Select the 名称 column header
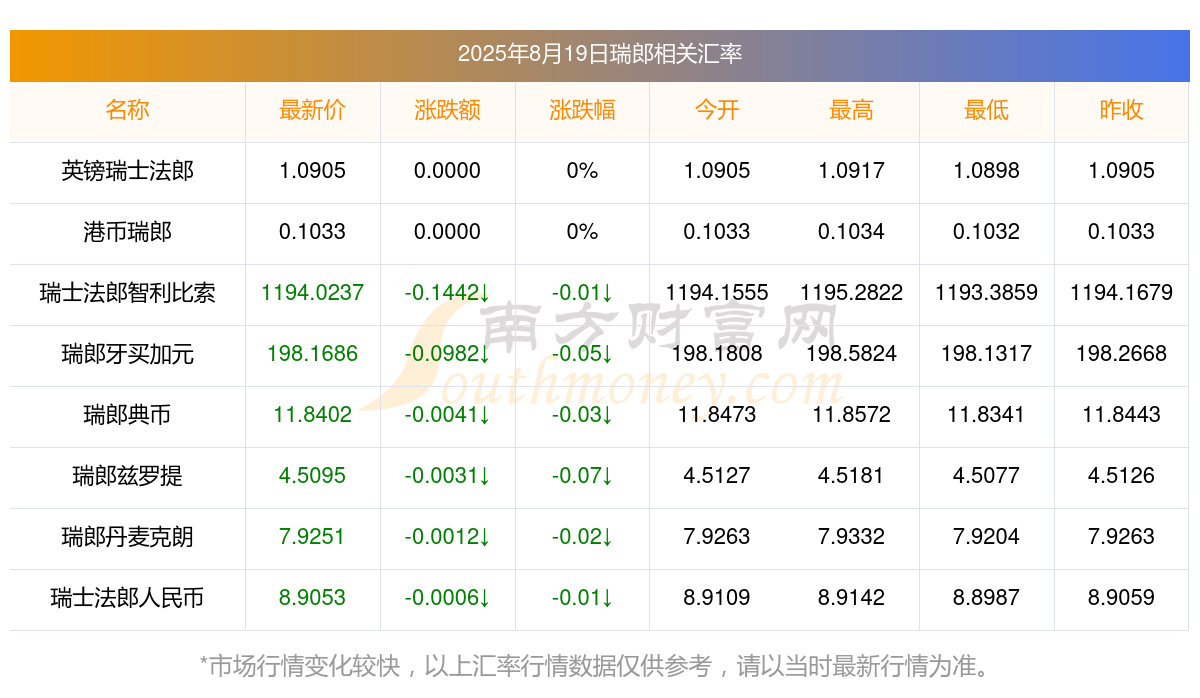This screenshot has height=698, width=1200. coord(127,110)
